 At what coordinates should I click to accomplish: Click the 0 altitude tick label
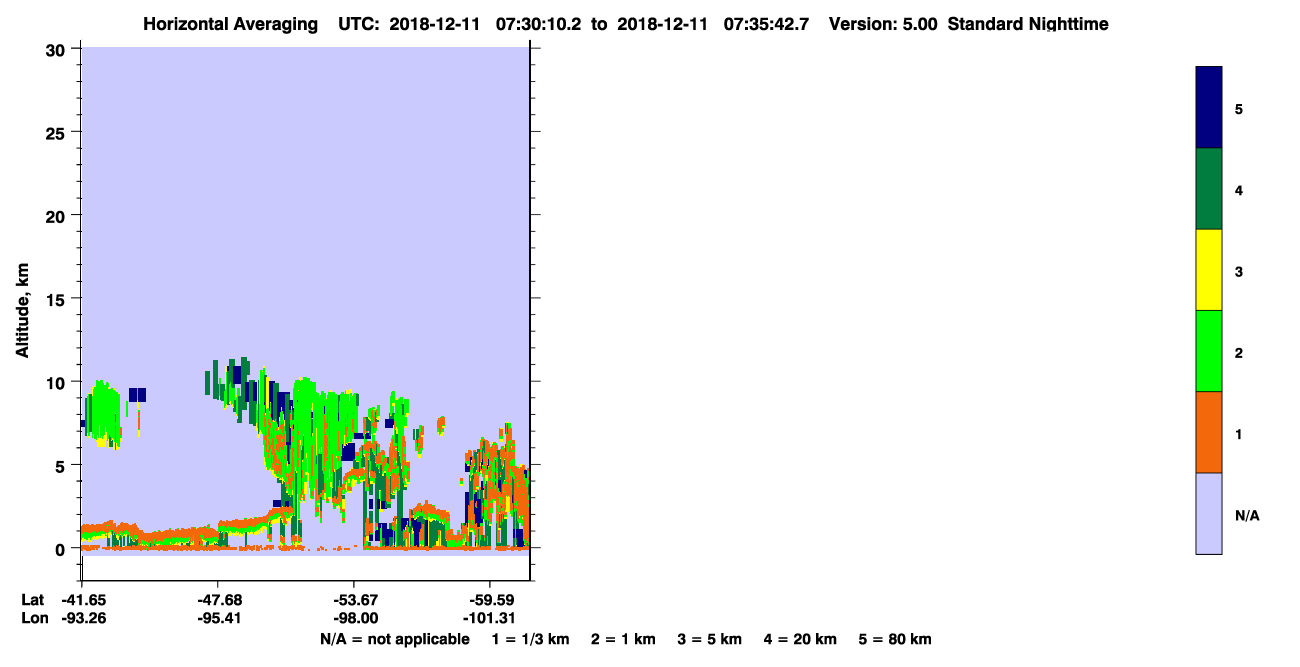(62, 548)
